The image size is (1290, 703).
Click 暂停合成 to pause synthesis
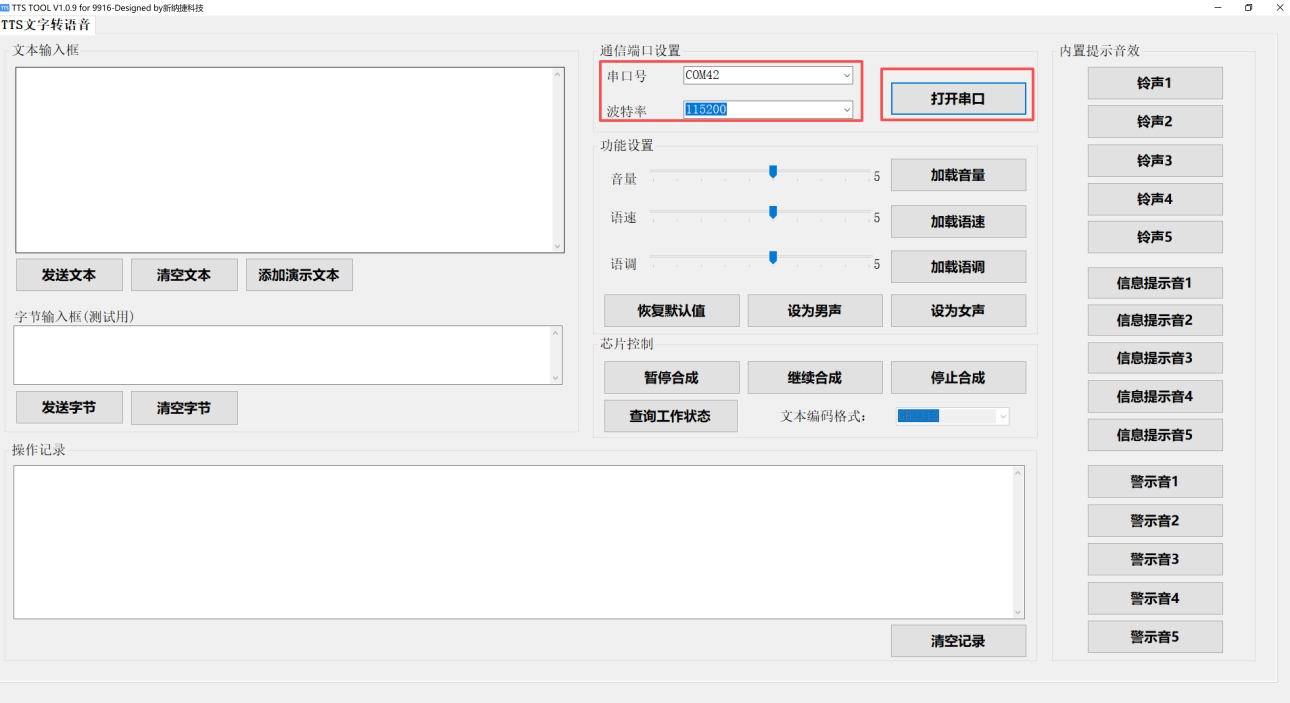click(x=671, y=378)
